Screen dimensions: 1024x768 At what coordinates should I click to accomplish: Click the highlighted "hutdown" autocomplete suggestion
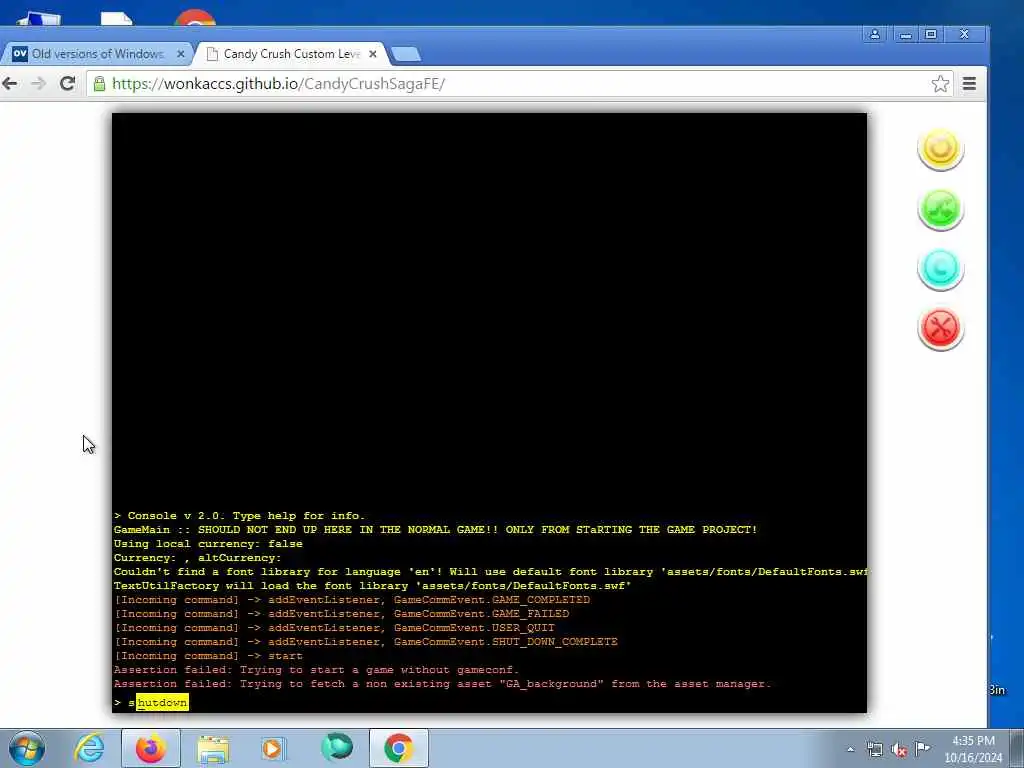pos(163,703)
